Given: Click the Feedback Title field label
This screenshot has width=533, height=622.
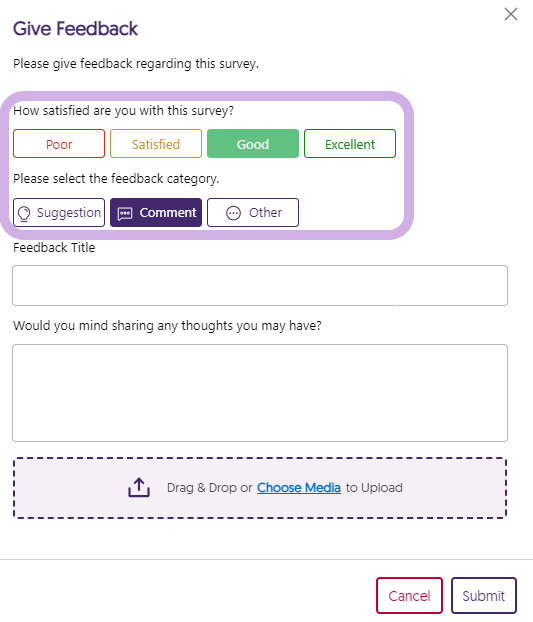Looking at the screenshot, I should tap(54, 248).
